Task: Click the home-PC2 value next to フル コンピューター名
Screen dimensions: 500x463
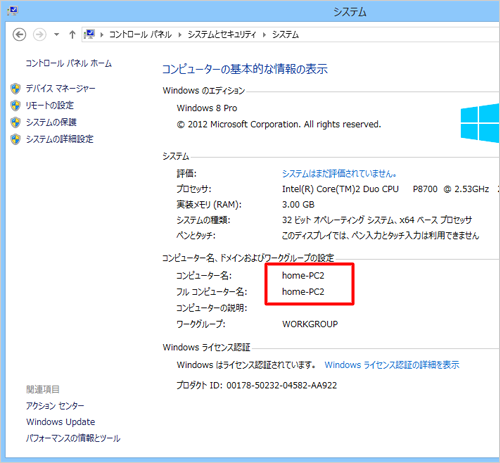Action: pyautogui.click(x=303, y=292)
